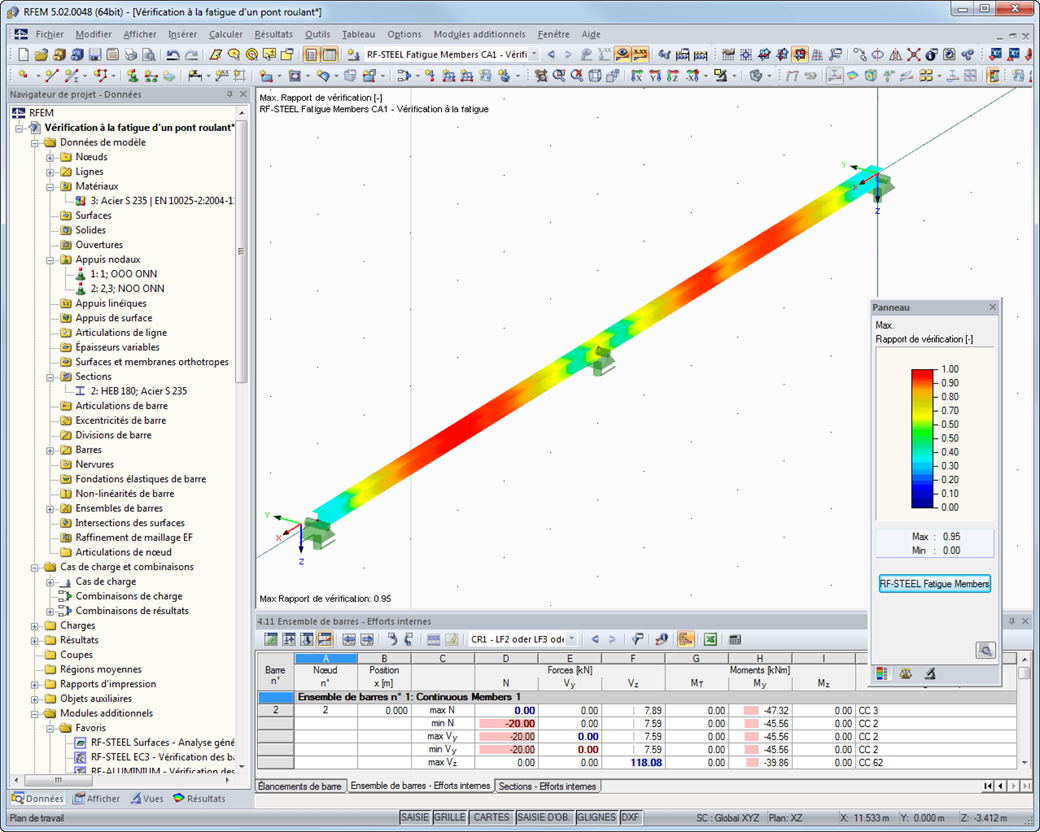Select material 3: Acier S 235

pyautogui.click(x=162, y=200)
